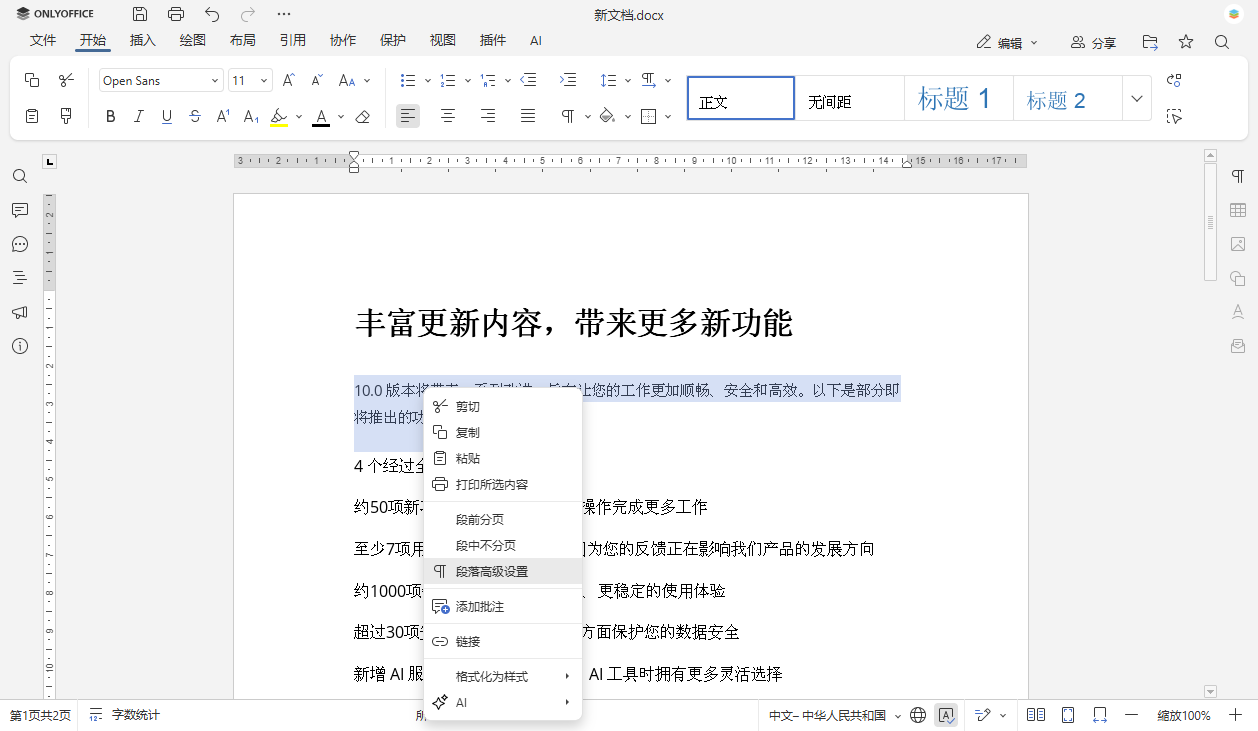Open 字数统计 in status bar
The image size is (1258, 731).
point(124,715)
